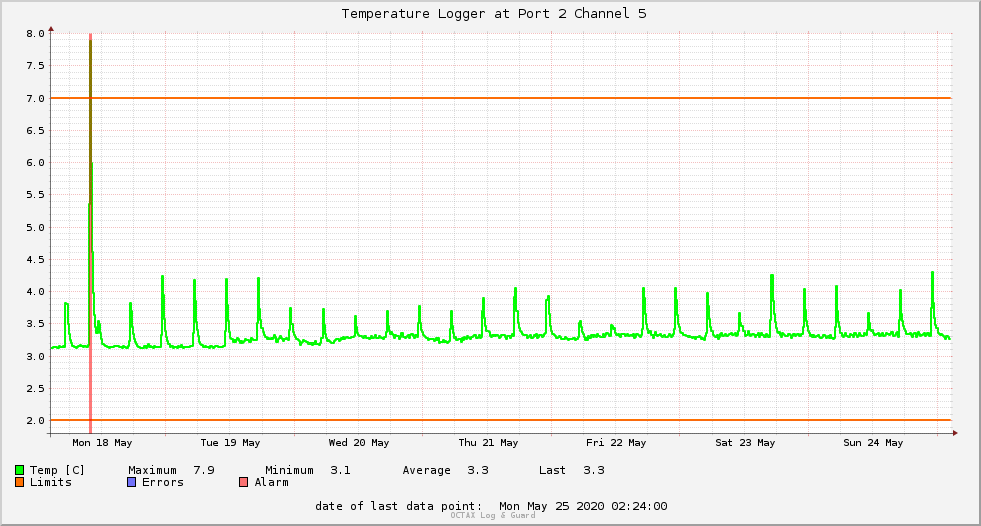The height and width of the screenshot is (526, 981).
Task: Click the Last 3.3 value
Action: click(594, 470)
